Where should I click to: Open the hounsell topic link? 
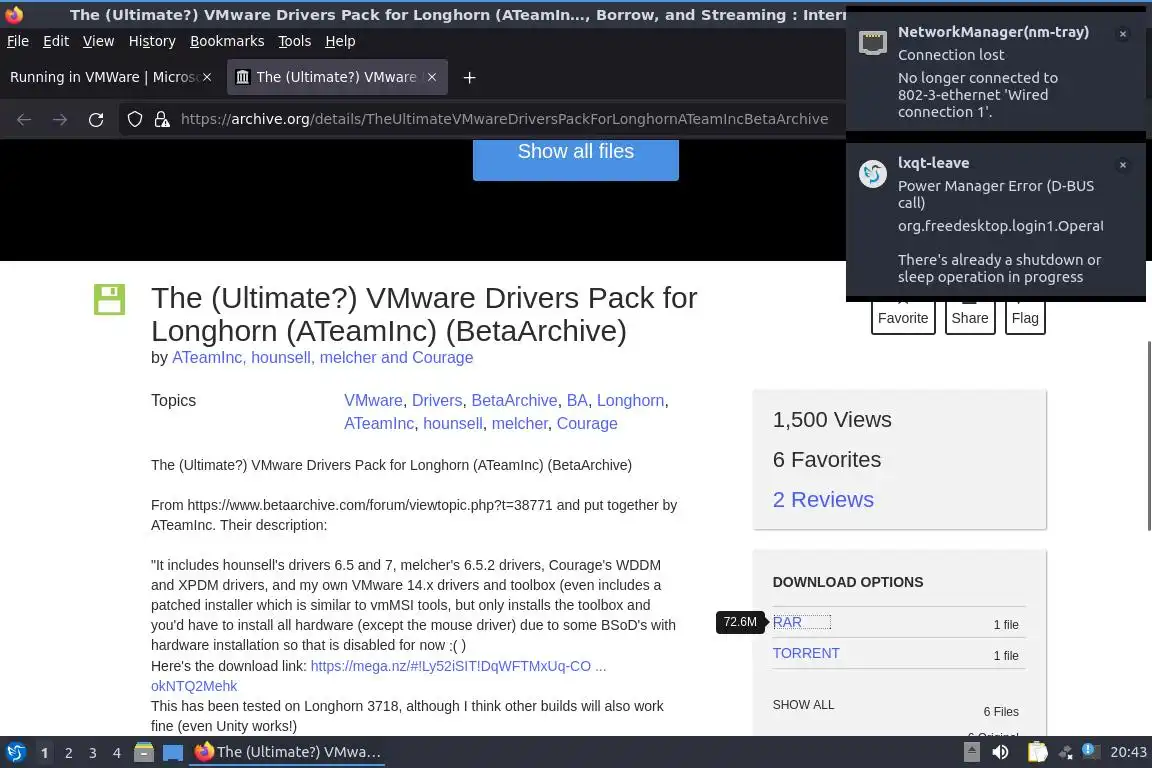click(453, 423)
